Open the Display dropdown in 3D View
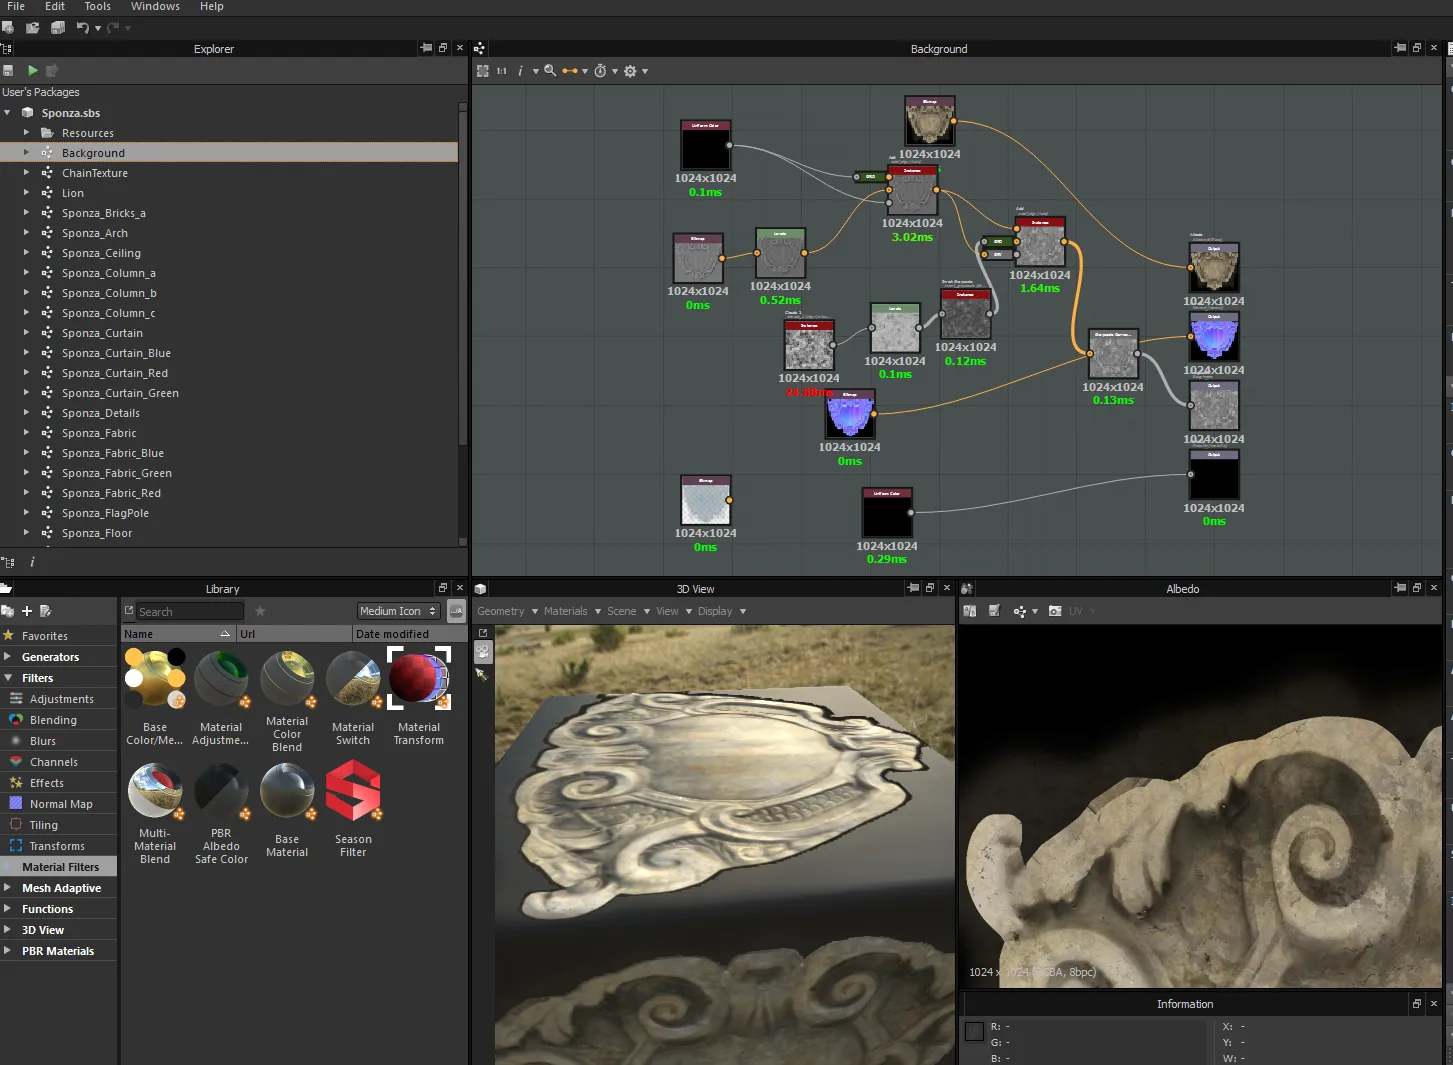The image size is (1453, 1065). [x=722, y=611]
